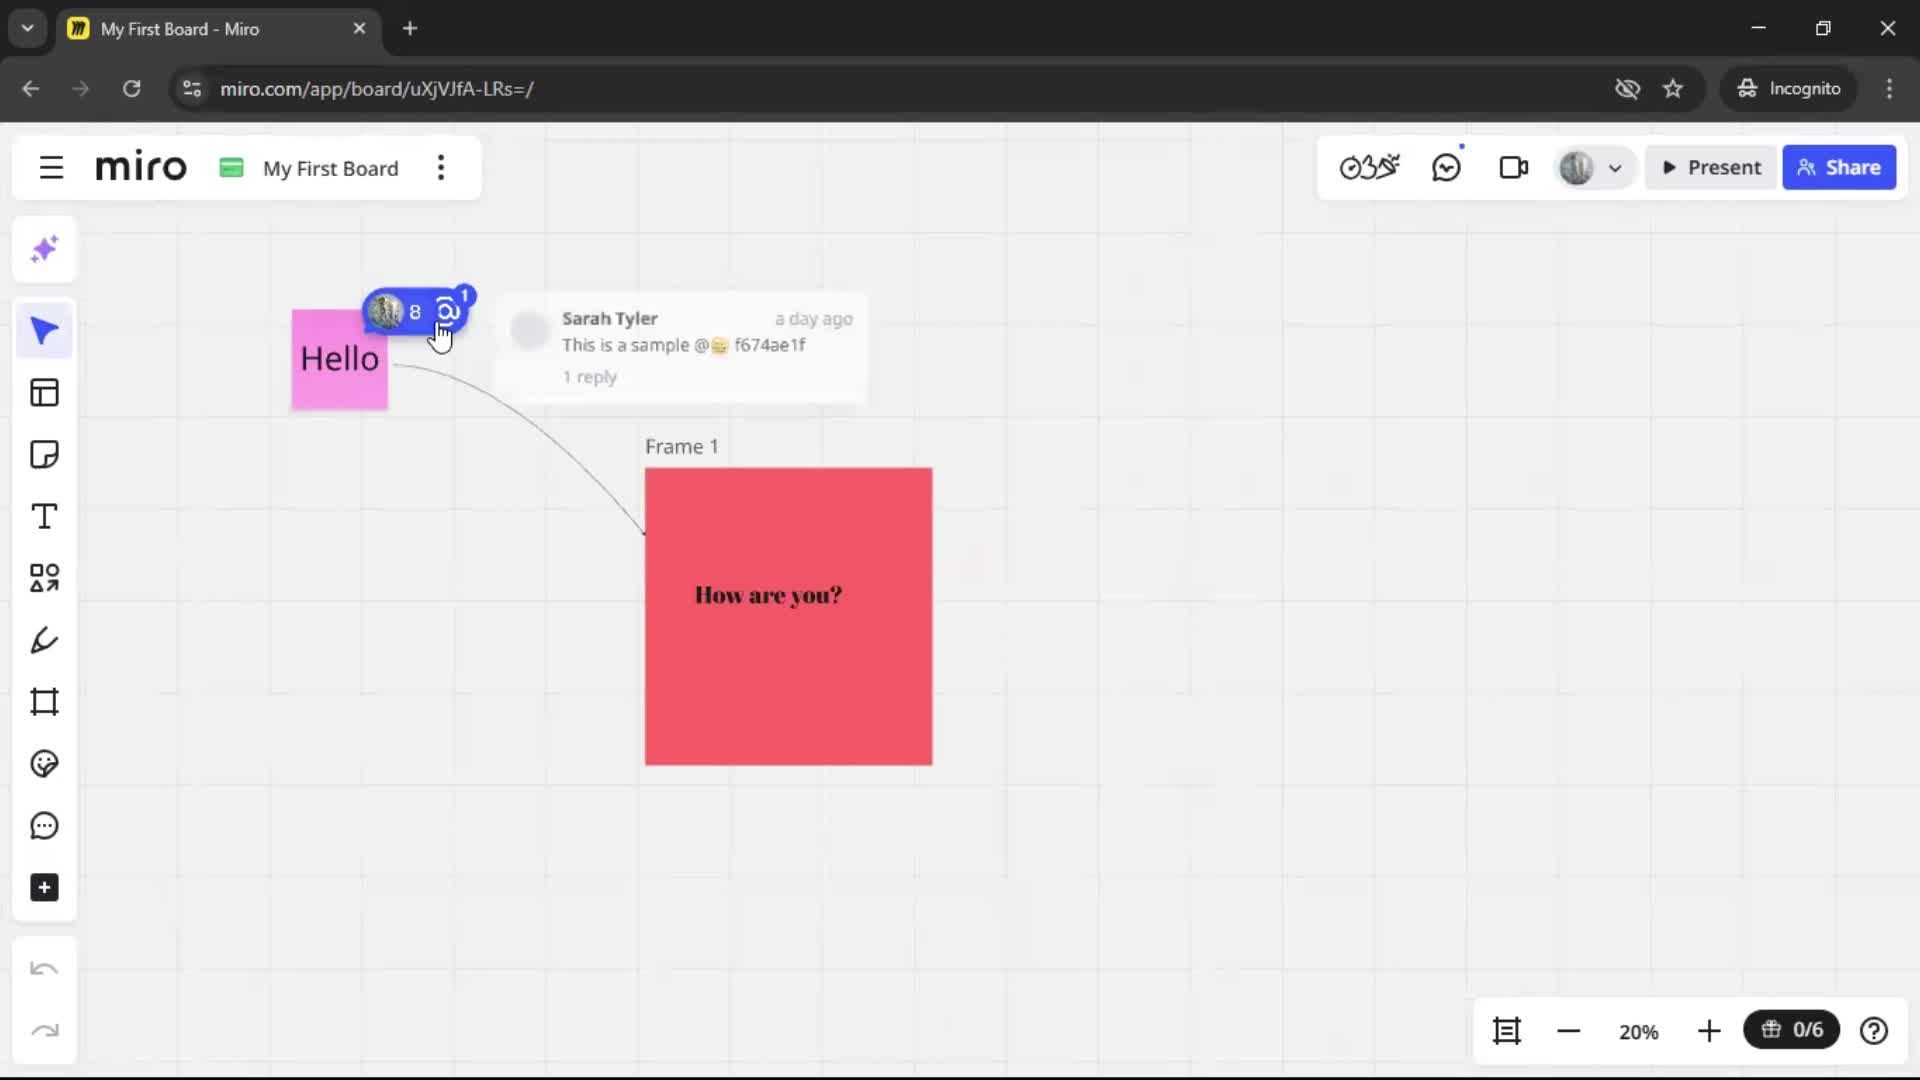Open the 20% zoom level menu
Viewport: 1920px width, 1080px height.
tap(1639, 1032)
